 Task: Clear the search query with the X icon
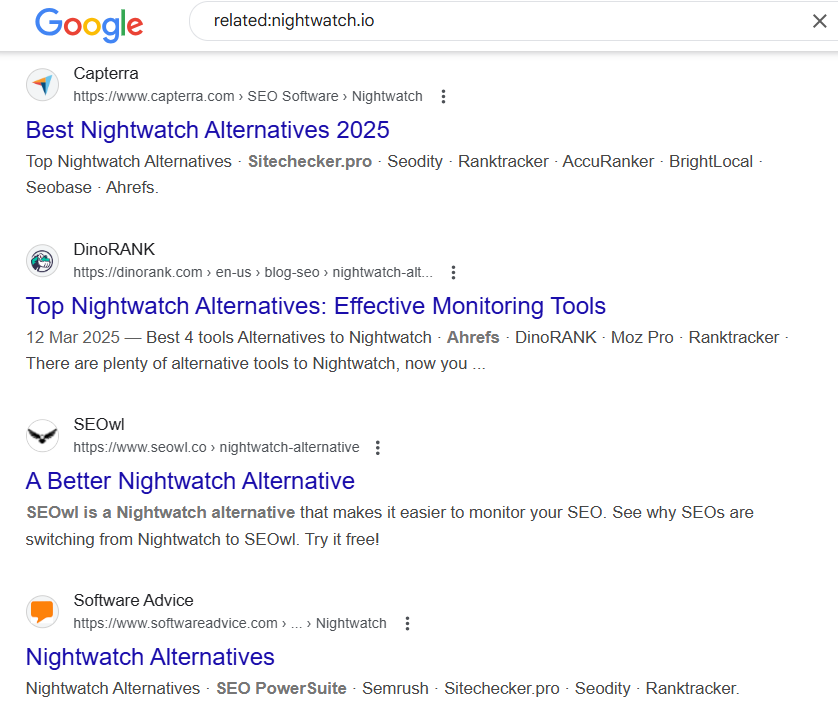tap(819, 20)
